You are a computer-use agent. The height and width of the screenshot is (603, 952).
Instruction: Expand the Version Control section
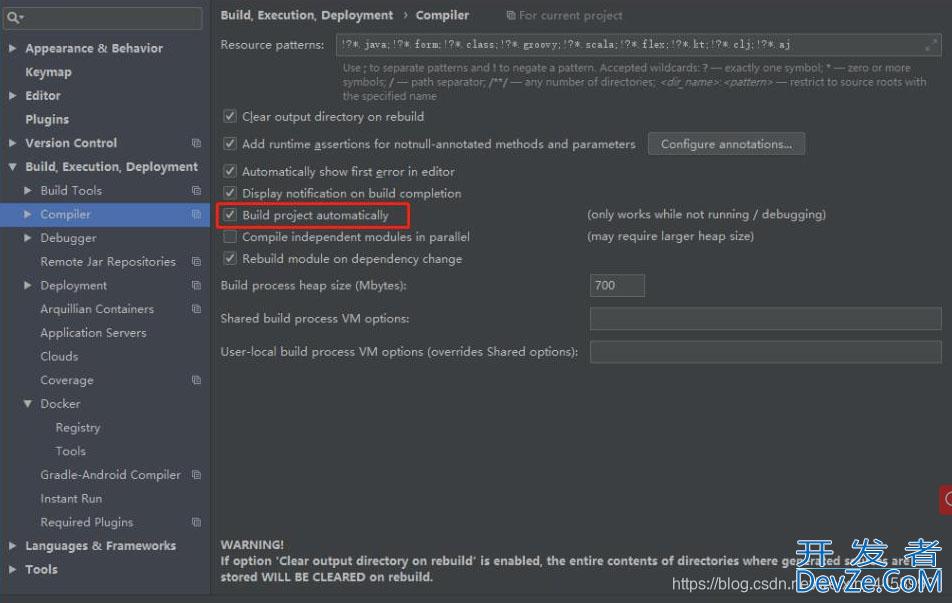12,143
